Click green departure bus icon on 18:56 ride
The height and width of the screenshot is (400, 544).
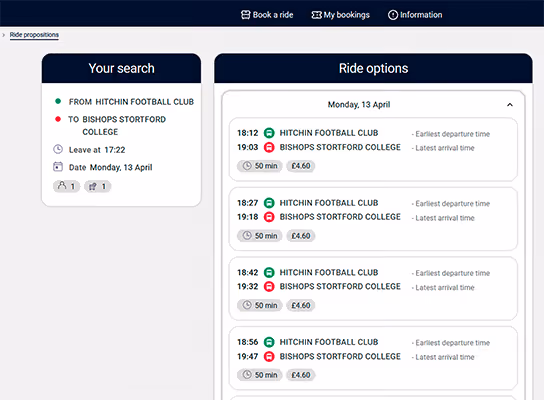(x=269, y=342)
